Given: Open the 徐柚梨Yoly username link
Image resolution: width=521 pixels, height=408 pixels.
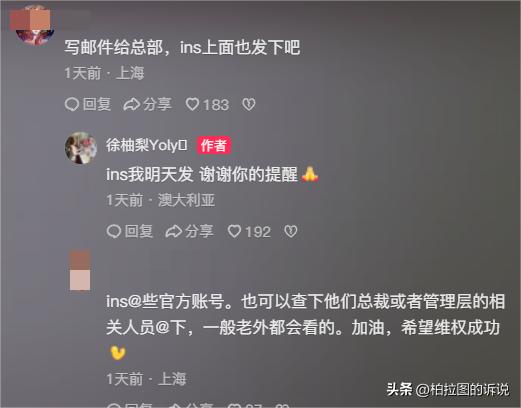Looking at the screenshot, I should coord(147,145).
